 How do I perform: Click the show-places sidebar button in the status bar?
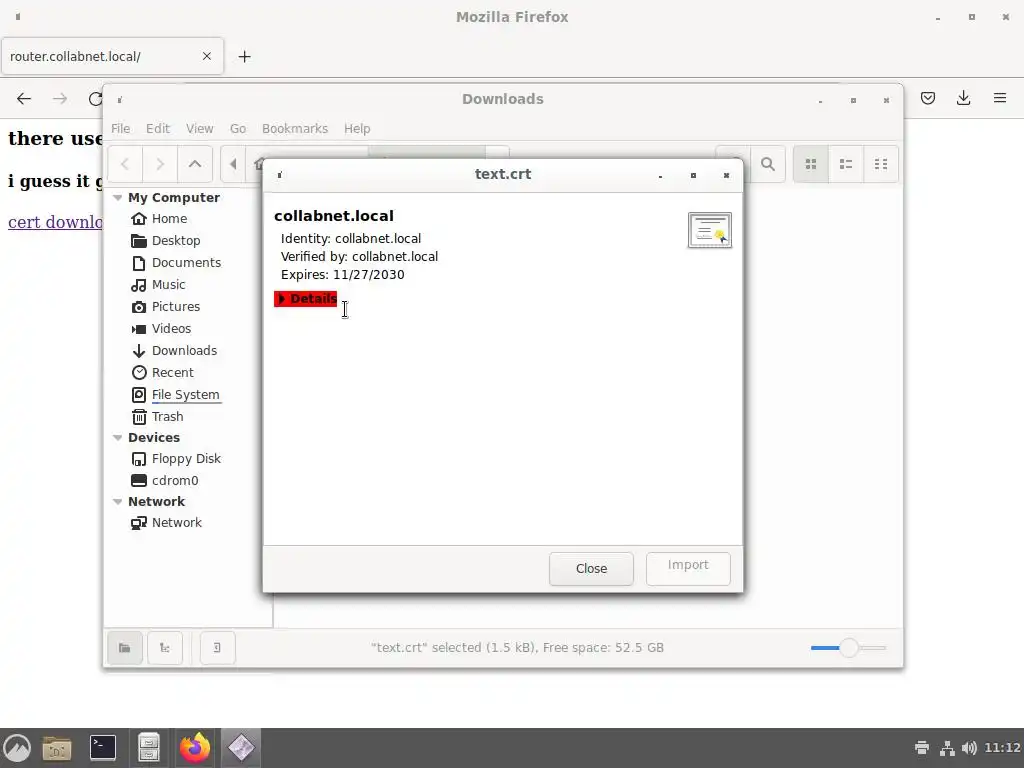coord(125,648)
